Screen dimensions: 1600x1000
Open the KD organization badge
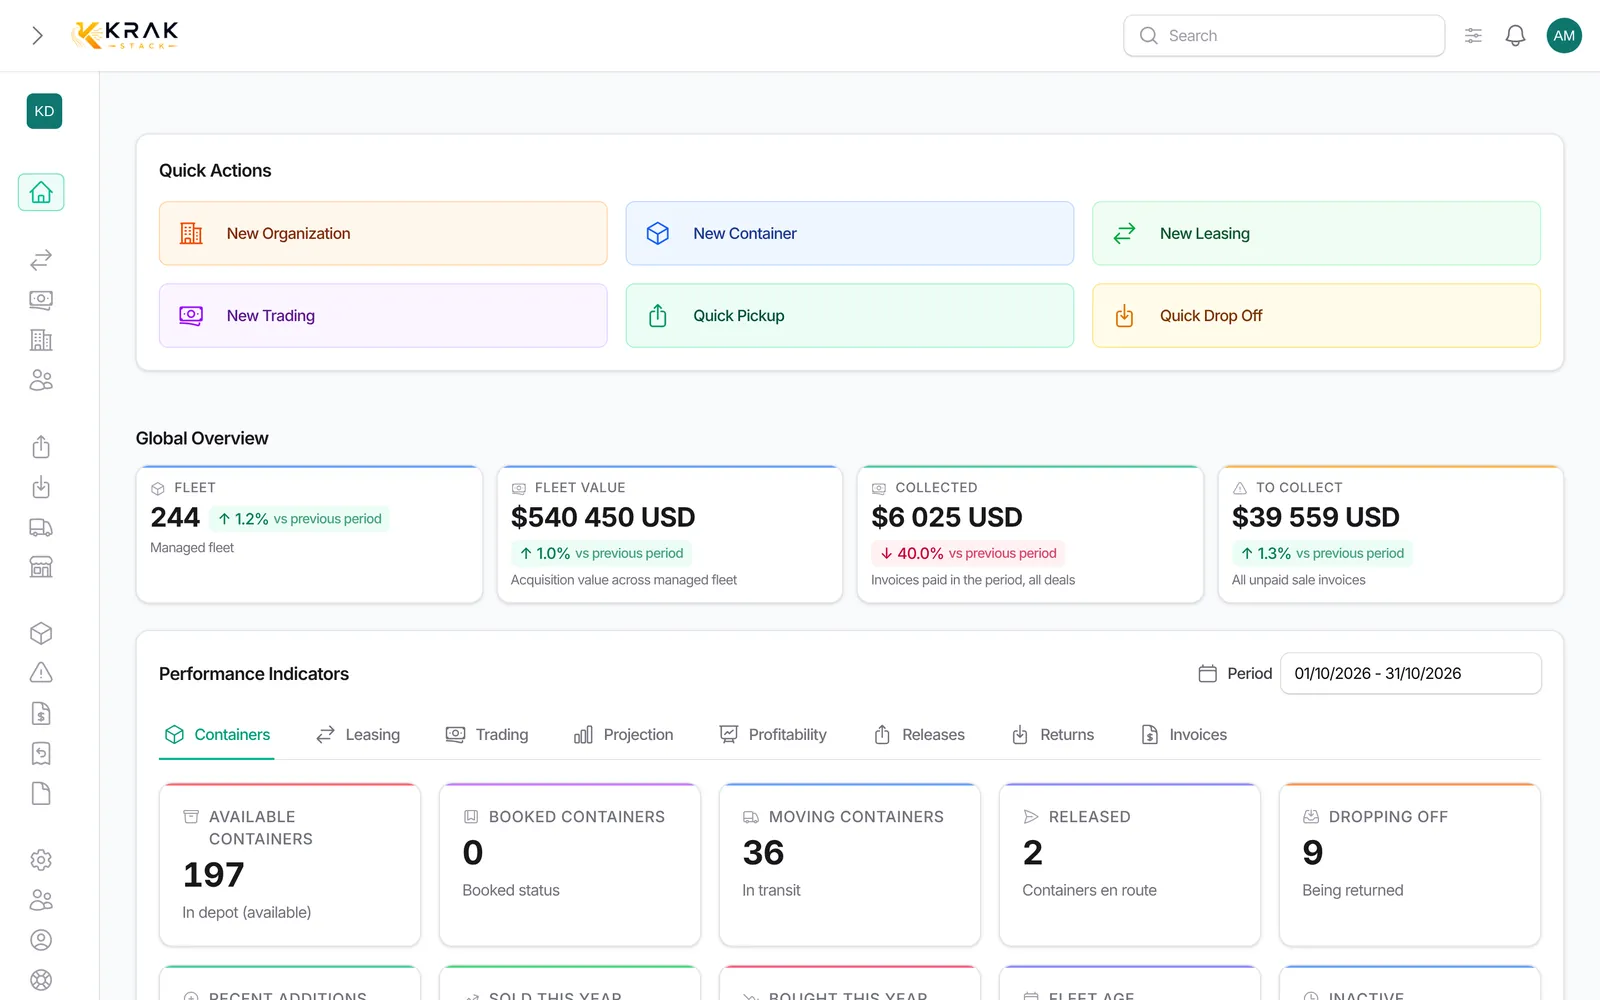pyautogui.click(x=44, y=111)
